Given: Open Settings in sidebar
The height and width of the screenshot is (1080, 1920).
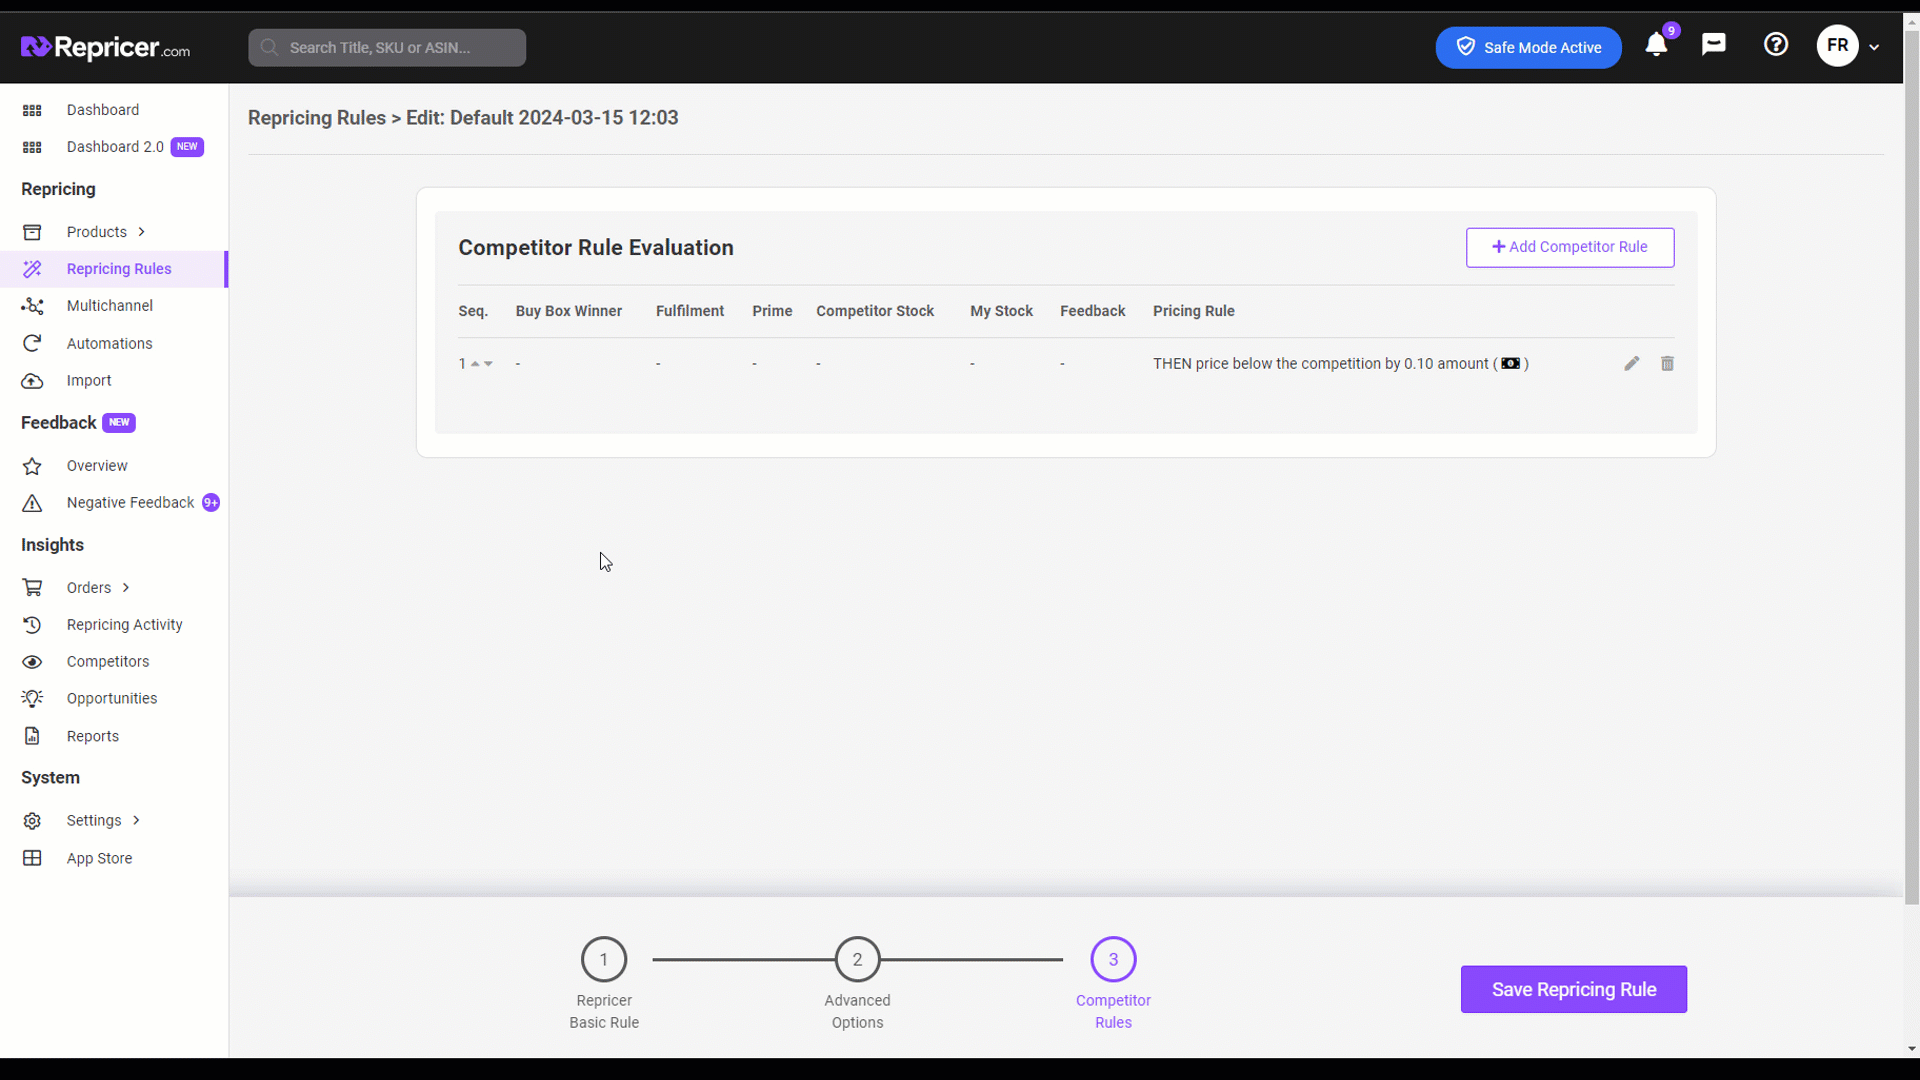Looking at the screenshot, I should click(94, 821).
